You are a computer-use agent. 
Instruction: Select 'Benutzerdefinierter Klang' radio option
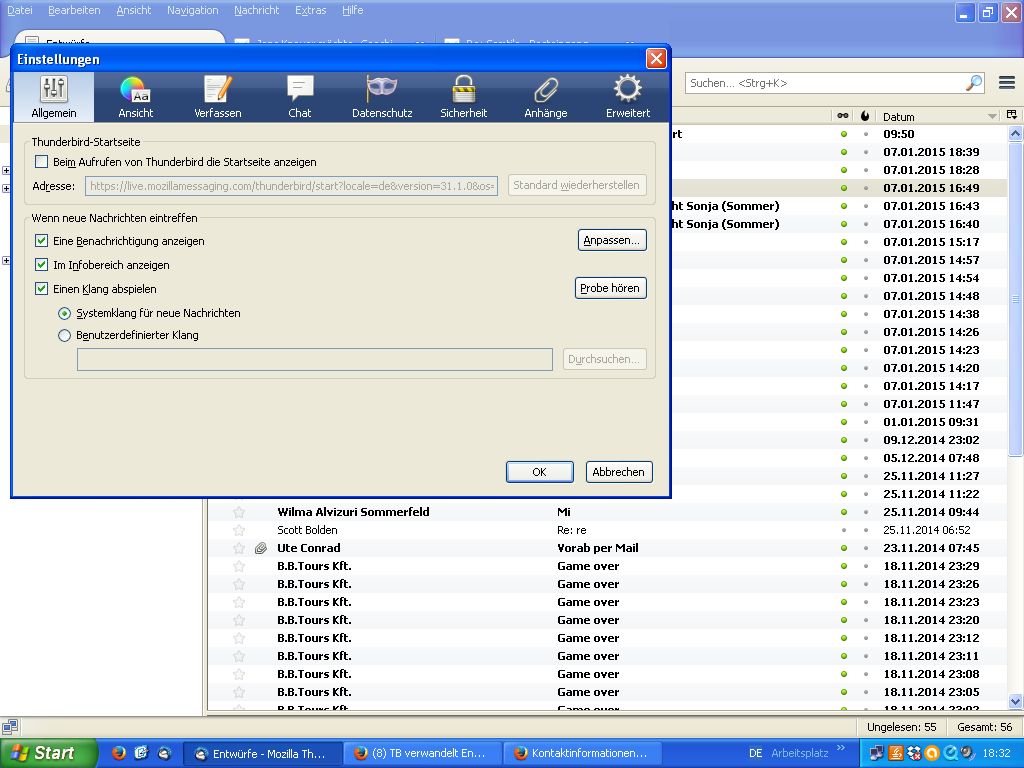point(65,336)
